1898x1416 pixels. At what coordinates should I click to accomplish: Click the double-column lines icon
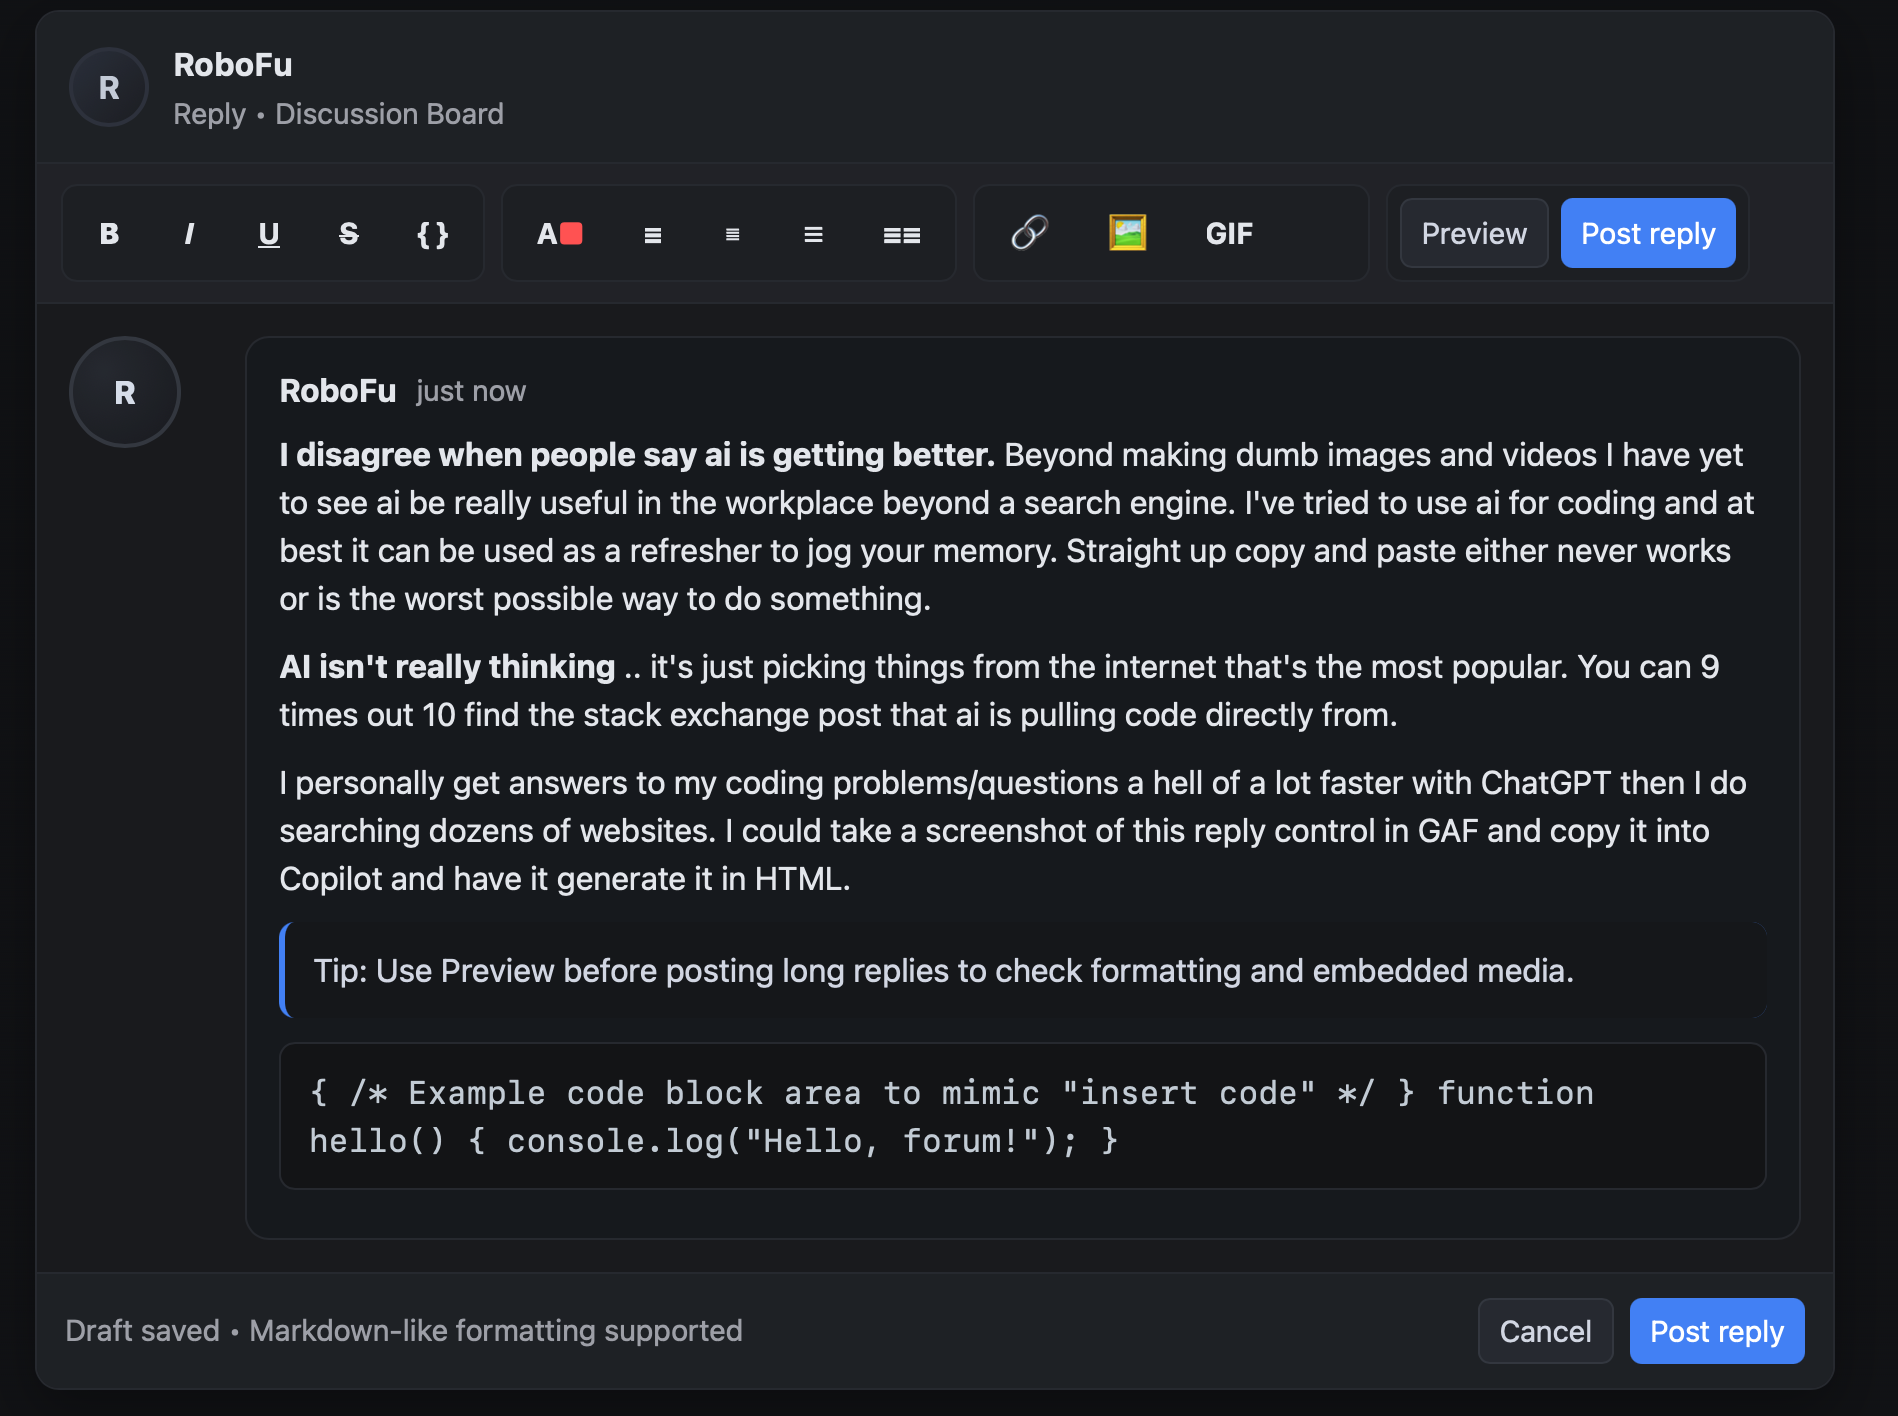tap(901, 235)
